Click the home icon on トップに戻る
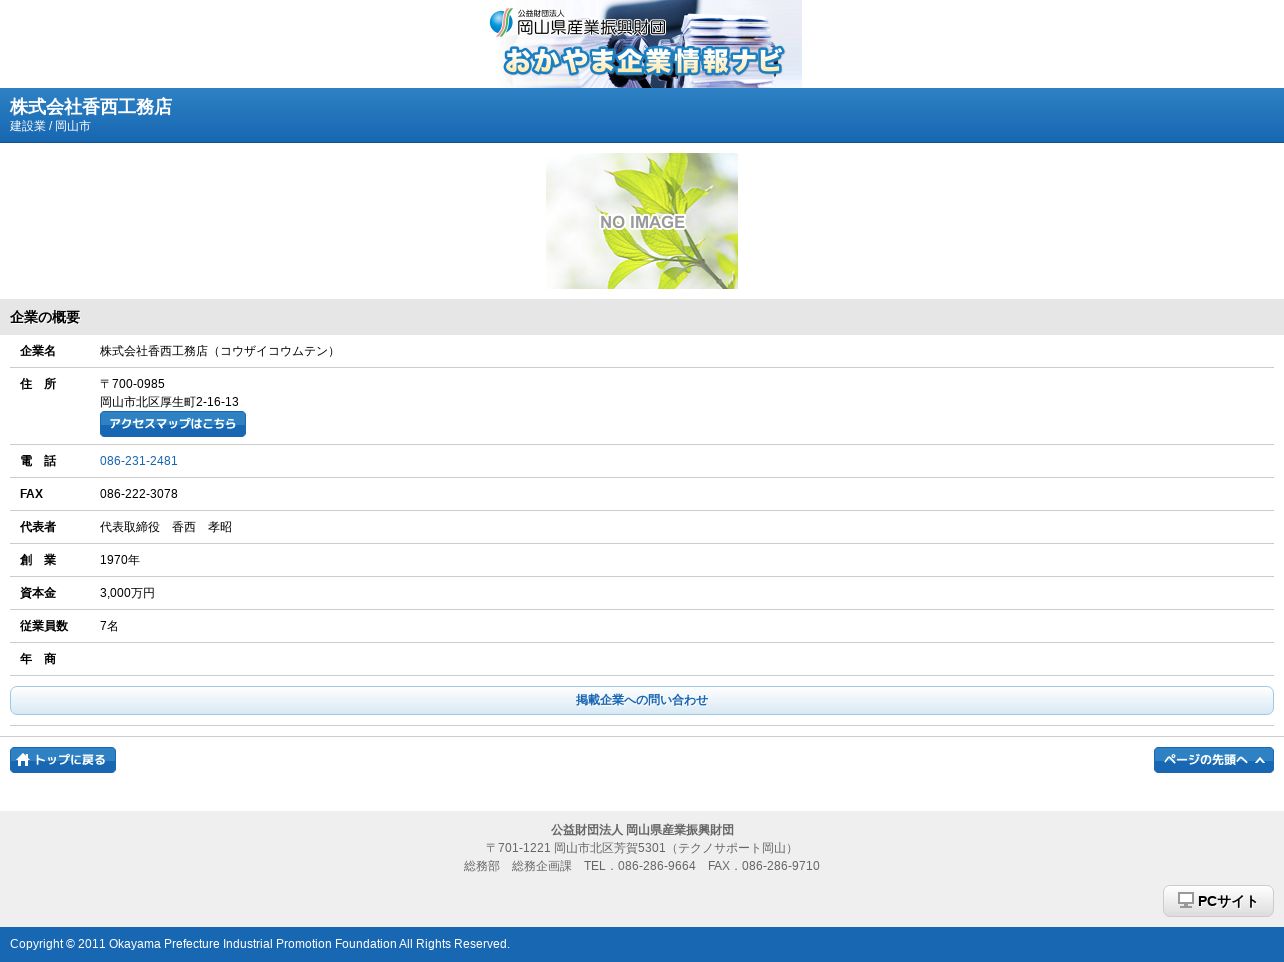The image size is (1284, 962). pos(23,760)
